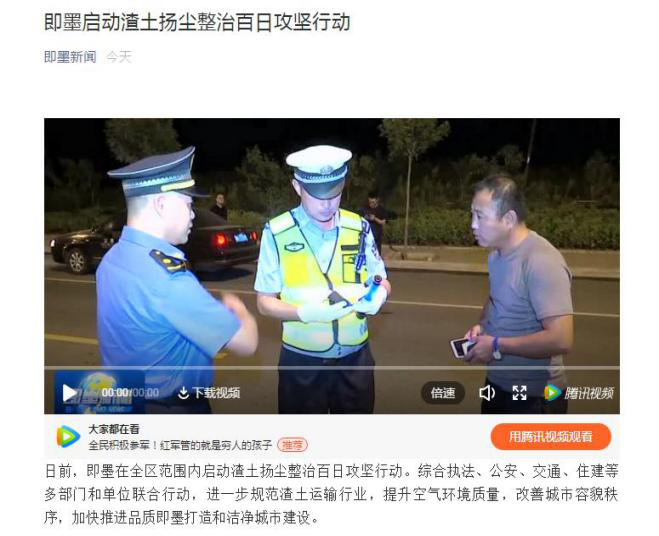This screenshot has width=659, height=536.
Task: Open the recommended video 全民积极参军 link
Action: 180,445
